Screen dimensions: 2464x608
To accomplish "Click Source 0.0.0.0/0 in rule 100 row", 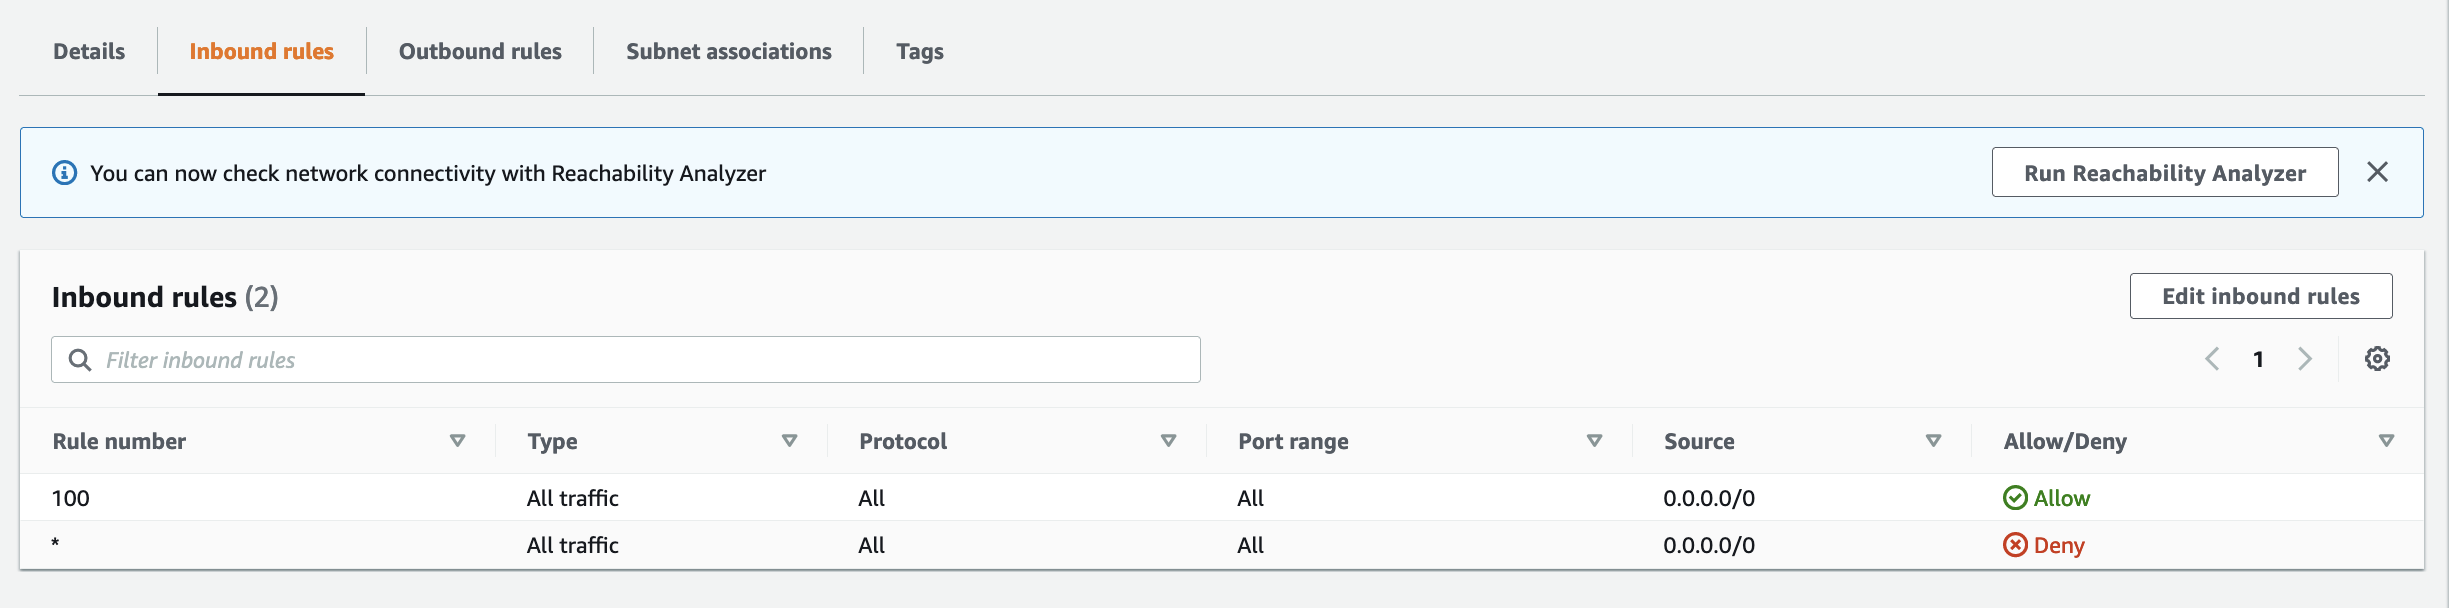I will pyautogui.click(x=1709, y=498).
